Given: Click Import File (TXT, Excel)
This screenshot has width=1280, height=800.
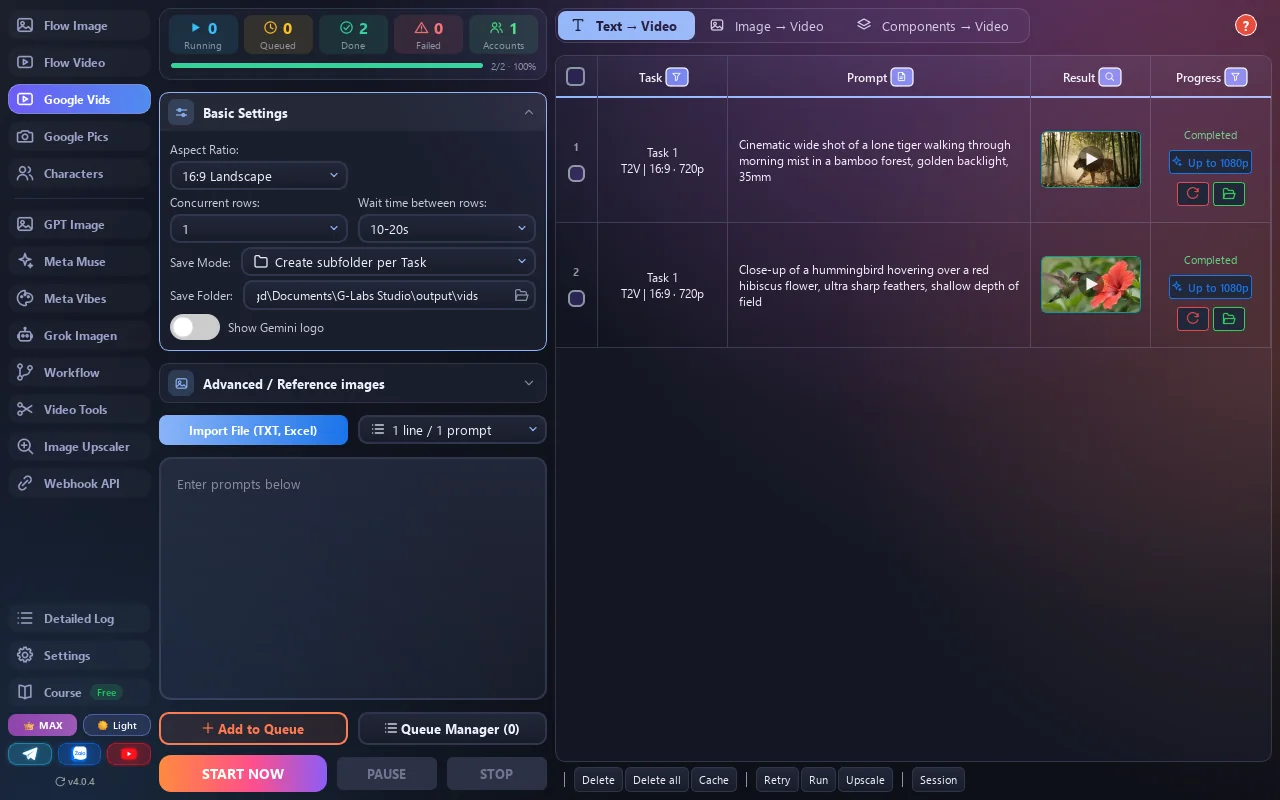Looking at the screenshot, I should (x=253, y=430).
